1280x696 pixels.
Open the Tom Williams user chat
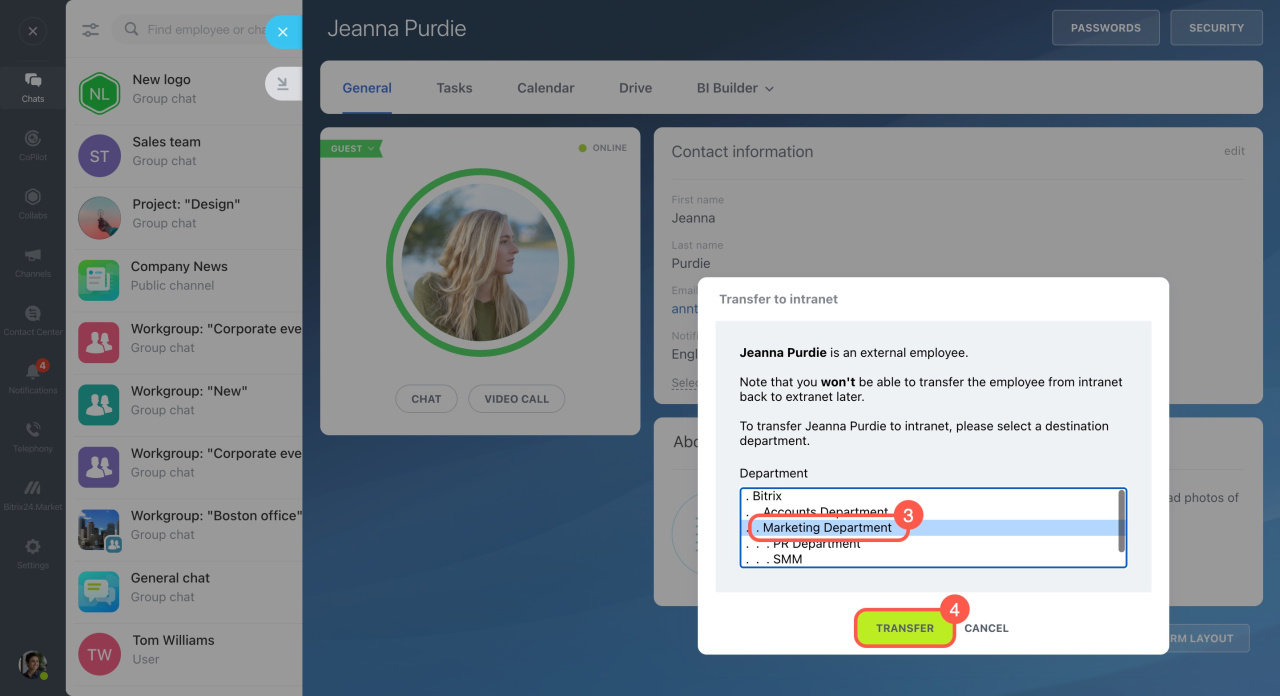[184, 654]
